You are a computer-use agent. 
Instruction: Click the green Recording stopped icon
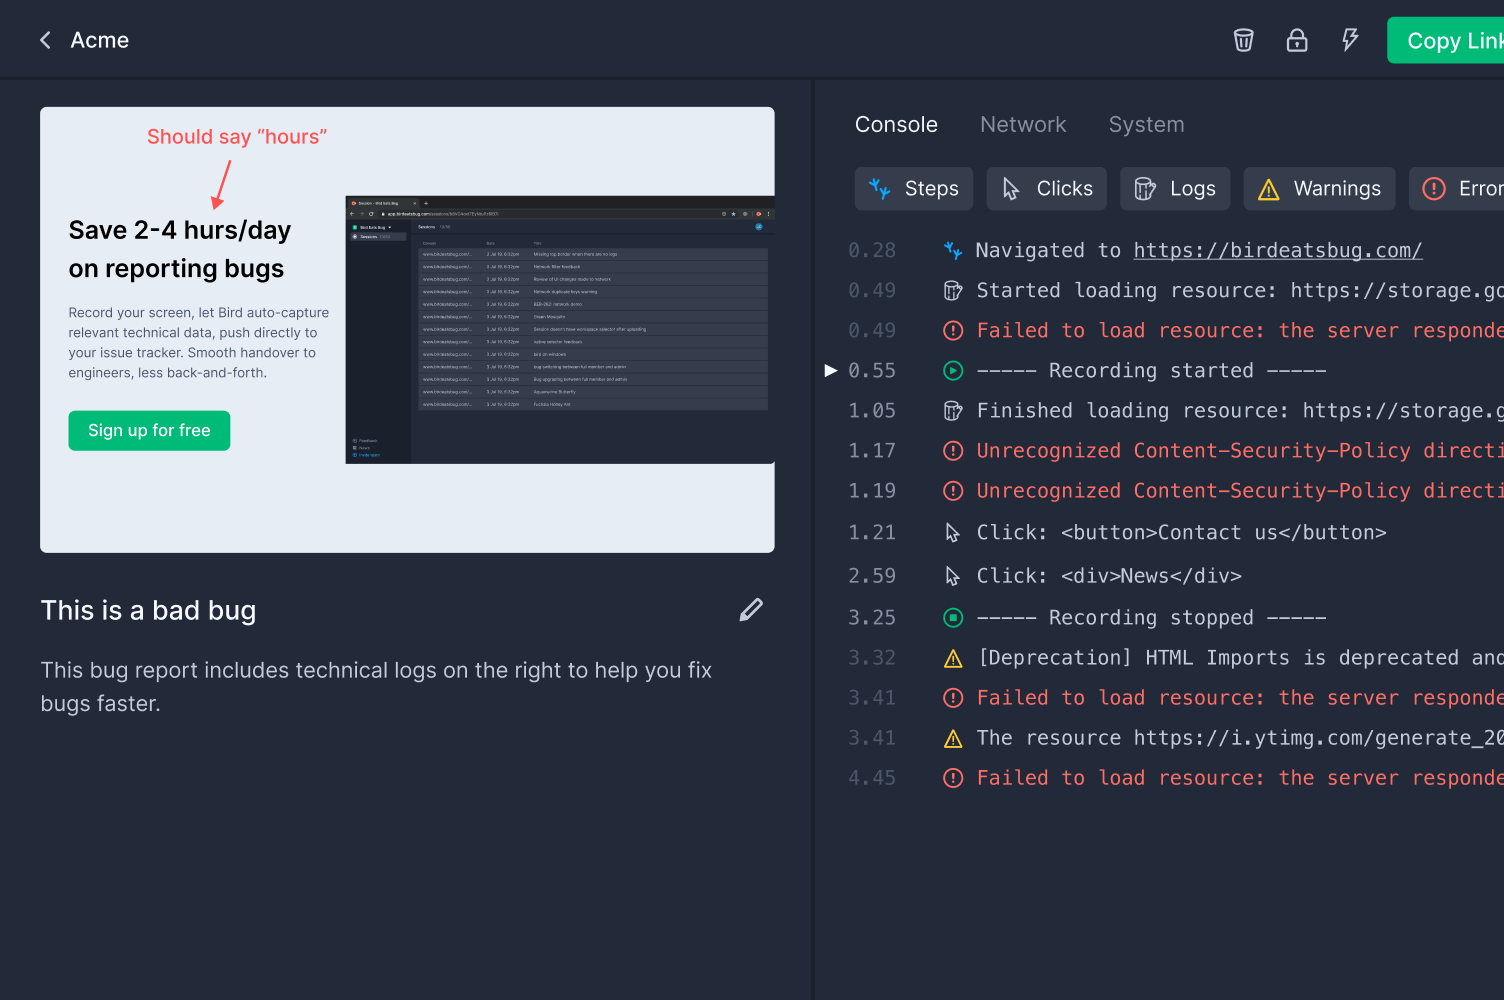point(953,618)
